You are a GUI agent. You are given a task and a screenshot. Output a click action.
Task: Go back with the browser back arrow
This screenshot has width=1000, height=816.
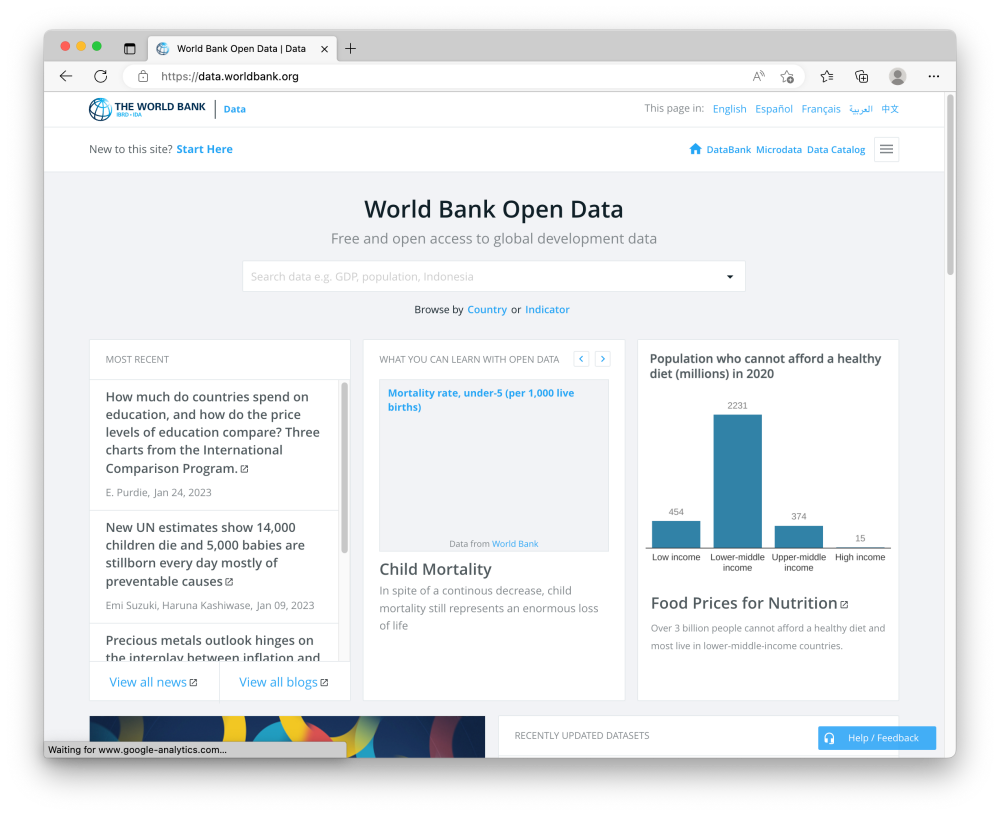(x=66, y=77)
